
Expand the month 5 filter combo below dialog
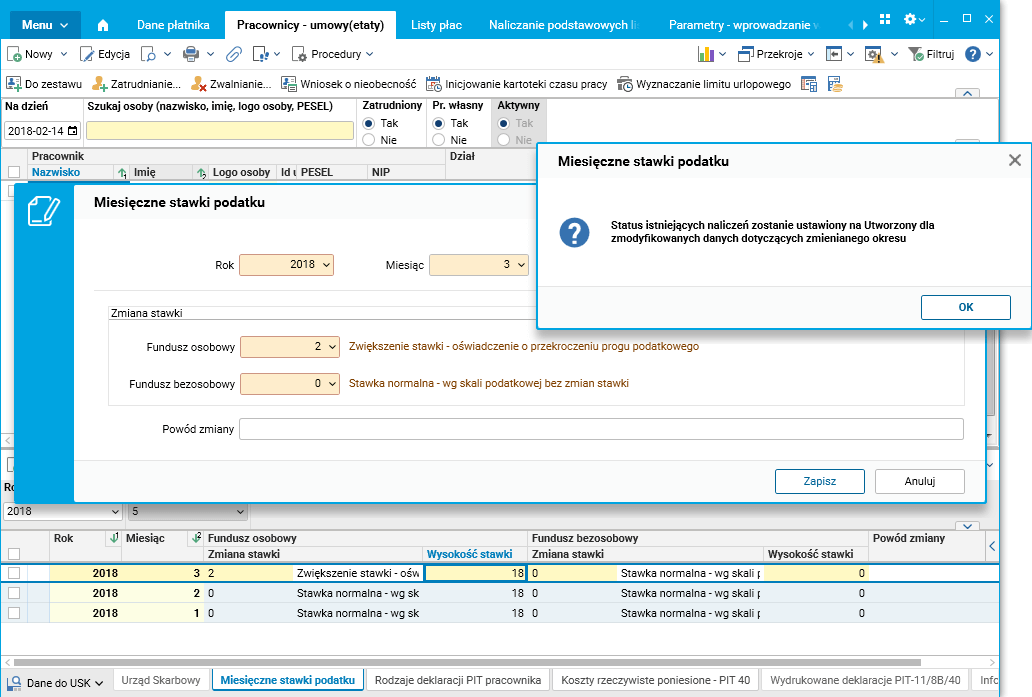click(240, 511)
